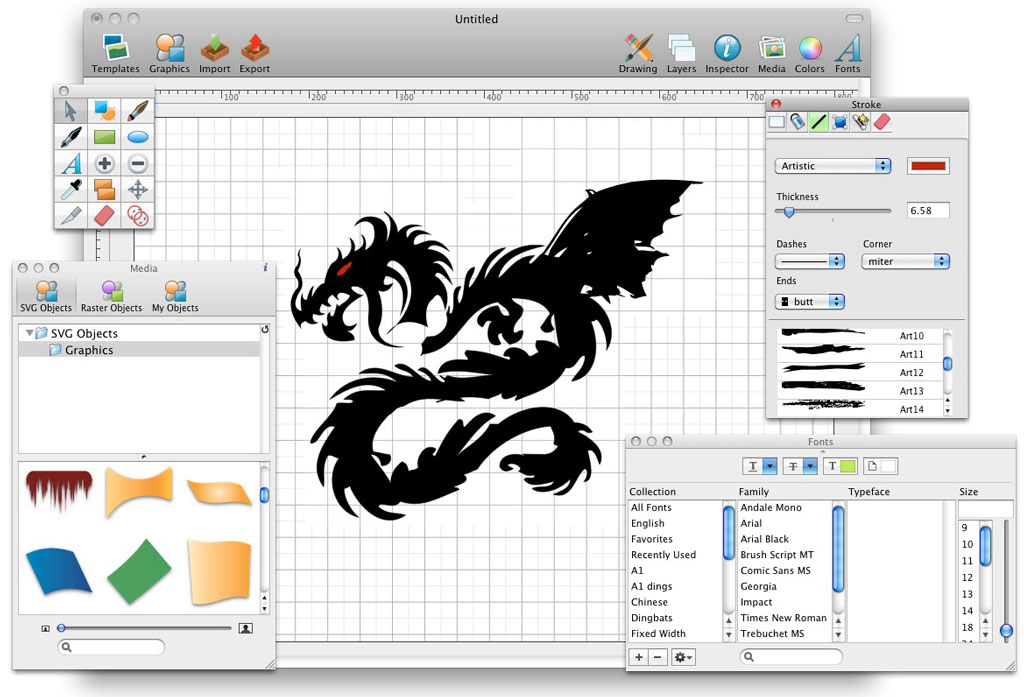
Task: Open the Dashes dropdown
Action: click(810, 261)
